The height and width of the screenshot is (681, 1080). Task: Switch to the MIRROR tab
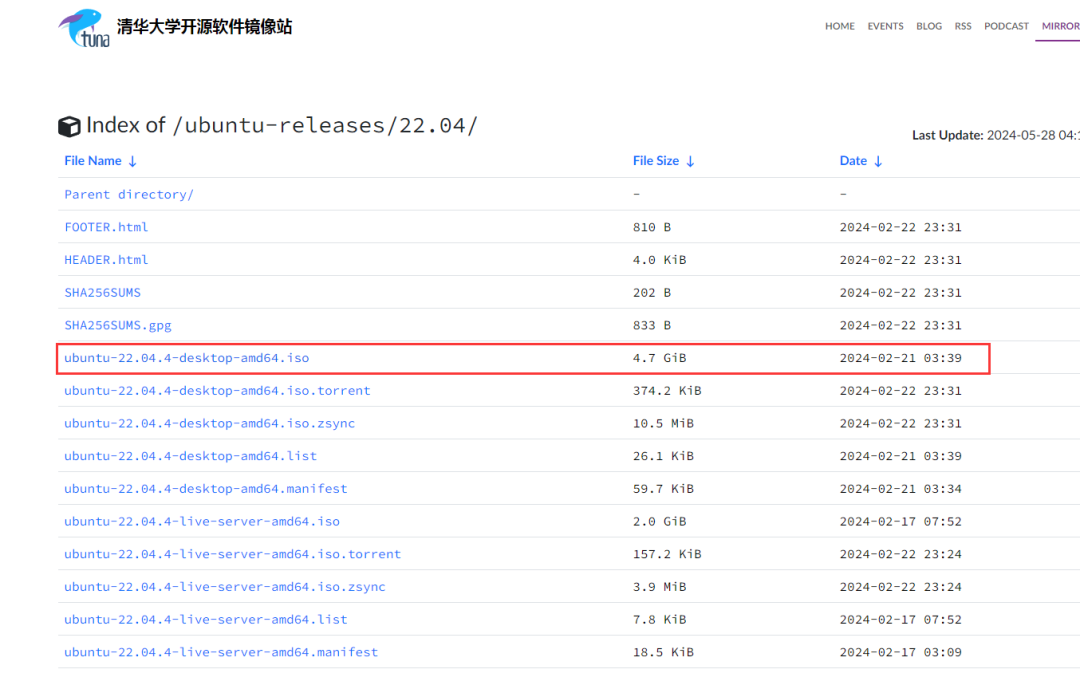tap(1059, 26)
